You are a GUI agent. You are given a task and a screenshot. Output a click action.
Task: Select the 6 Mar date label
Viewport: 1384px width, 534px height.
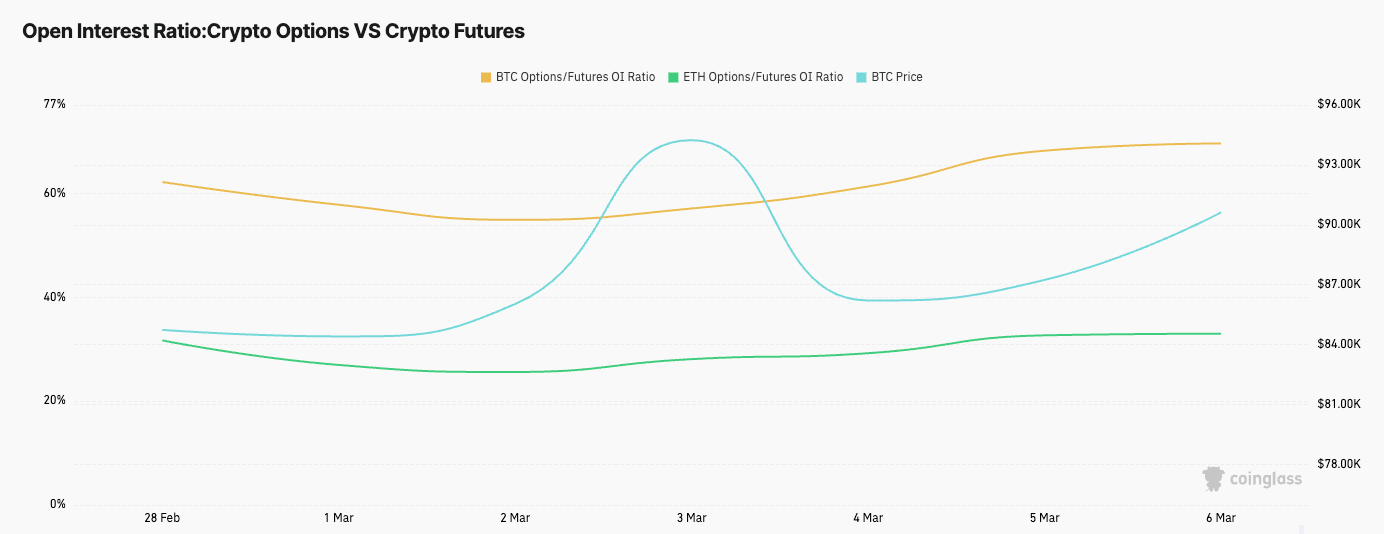click(1220, 518)
